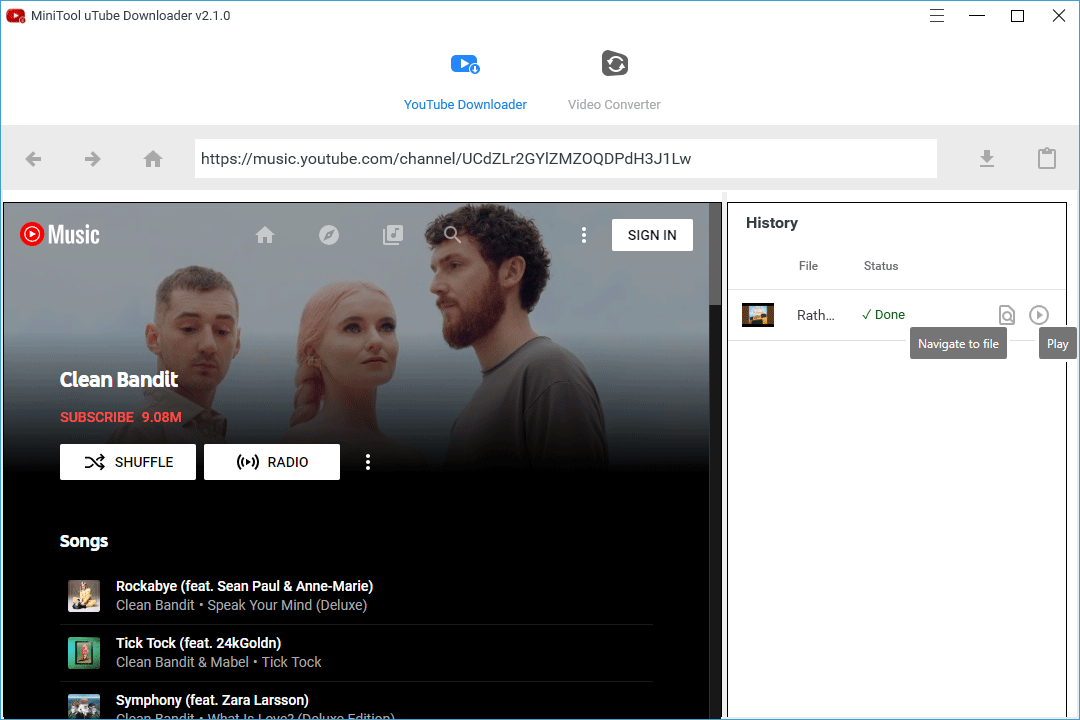This screenshot has width=1080, height=720.
Task: Click the download icon beside the URL bar
Action: [x=987, y=158]
